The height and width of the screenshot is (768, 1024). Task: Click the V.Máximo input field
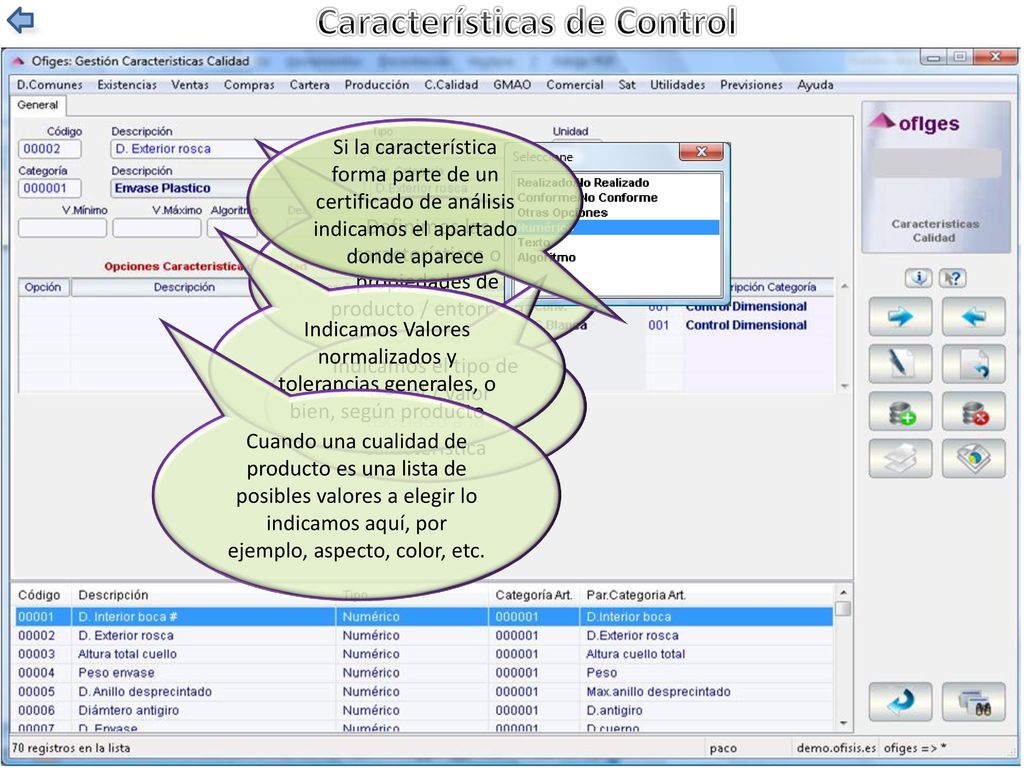point(157,228)
